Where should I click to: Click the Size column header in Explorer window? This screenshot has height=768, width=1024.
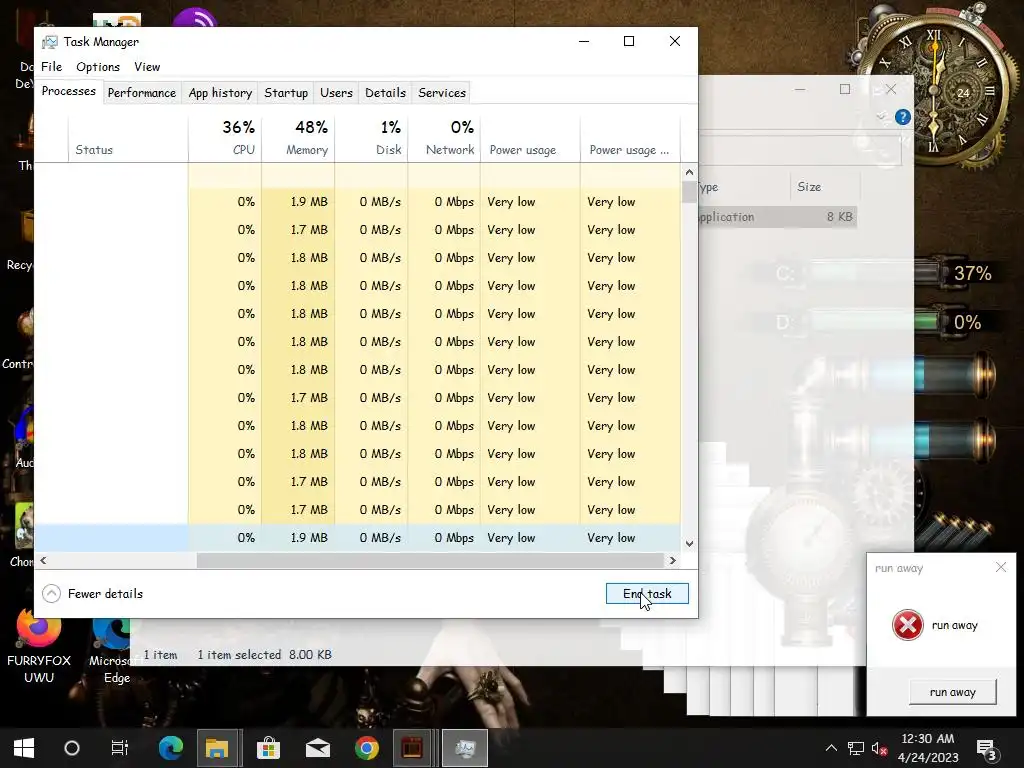824,187
